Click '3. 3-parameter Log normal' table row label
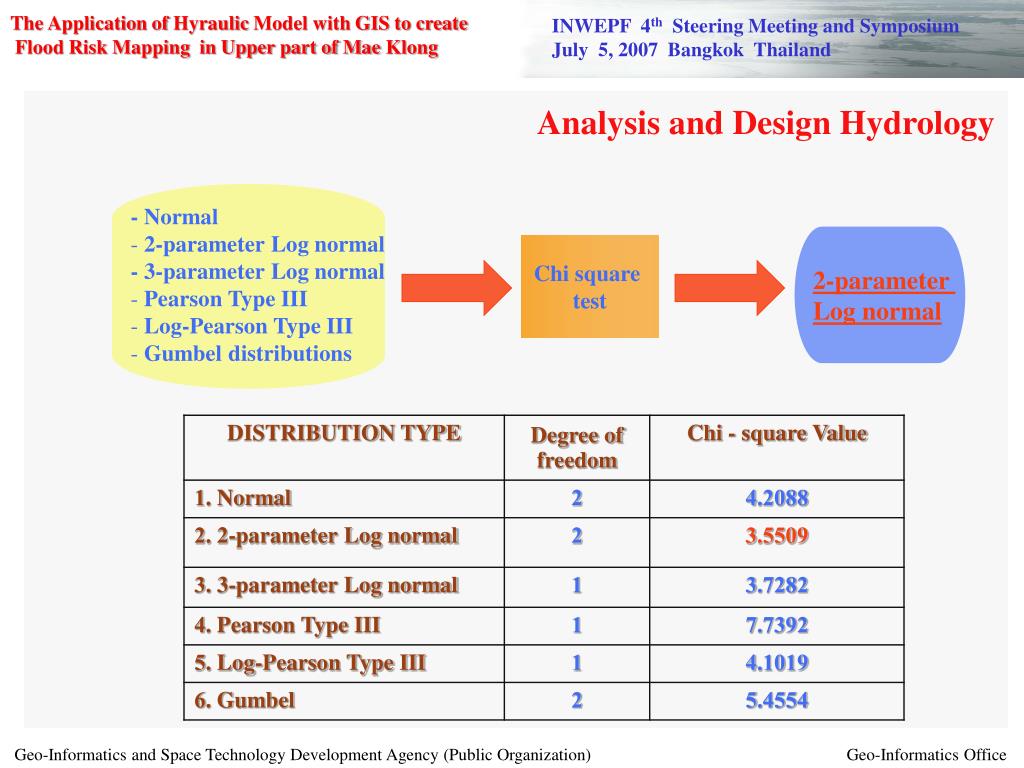Image resolution: width=1024 pixels, height=768 pixels. coord(327,586)
